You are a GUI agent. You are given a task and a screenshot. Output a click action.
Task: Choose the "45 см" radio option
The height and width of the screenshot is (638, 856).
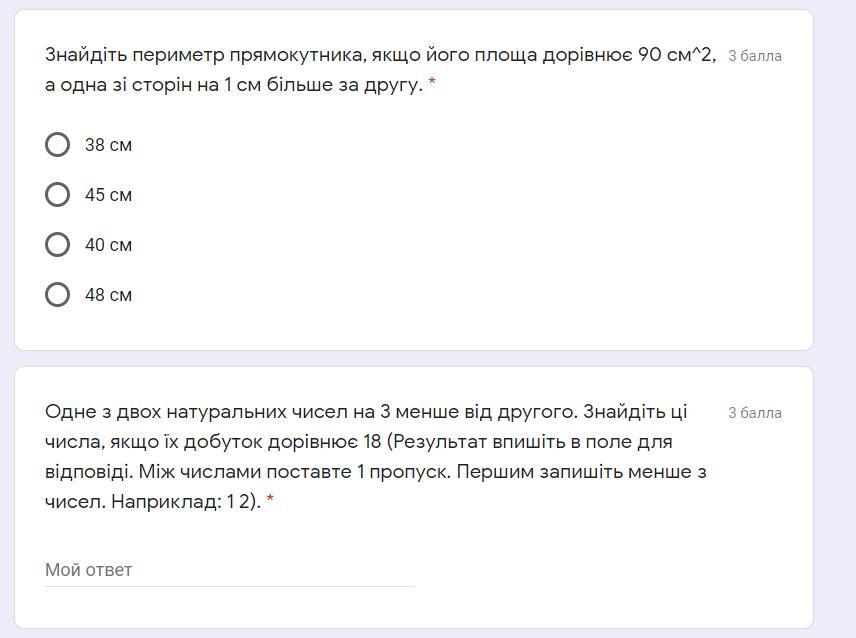58,195
